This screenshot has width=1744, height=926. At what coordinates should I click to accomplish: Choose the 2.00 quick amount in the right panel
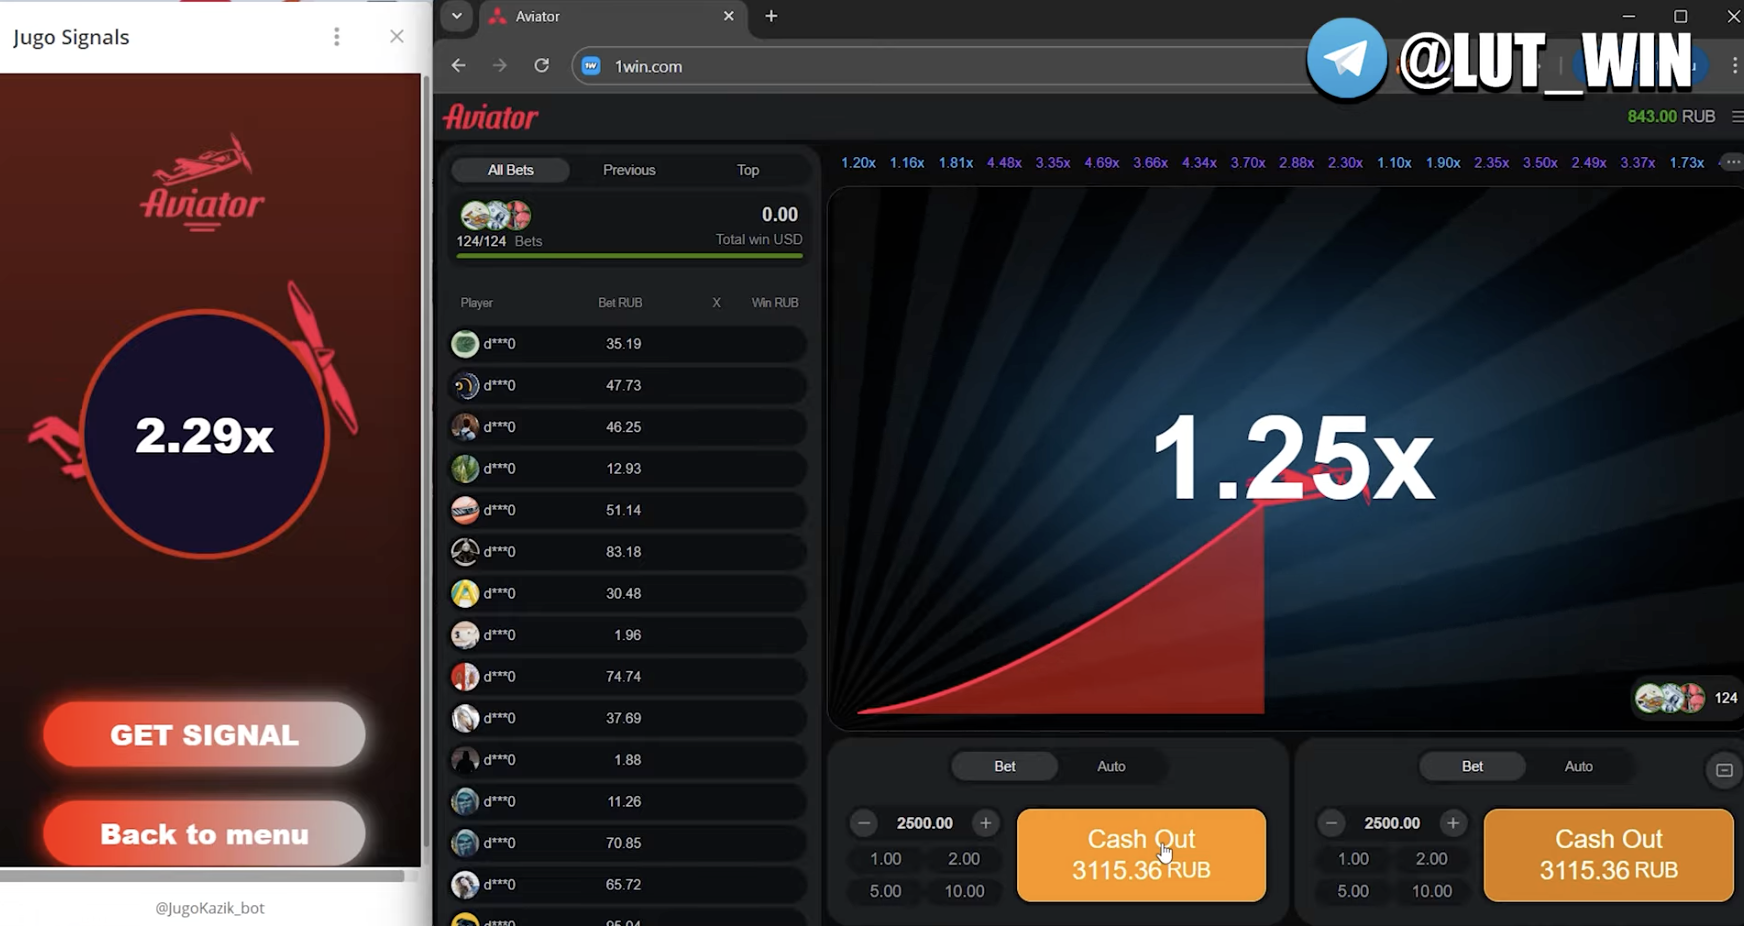[1431, 859]
